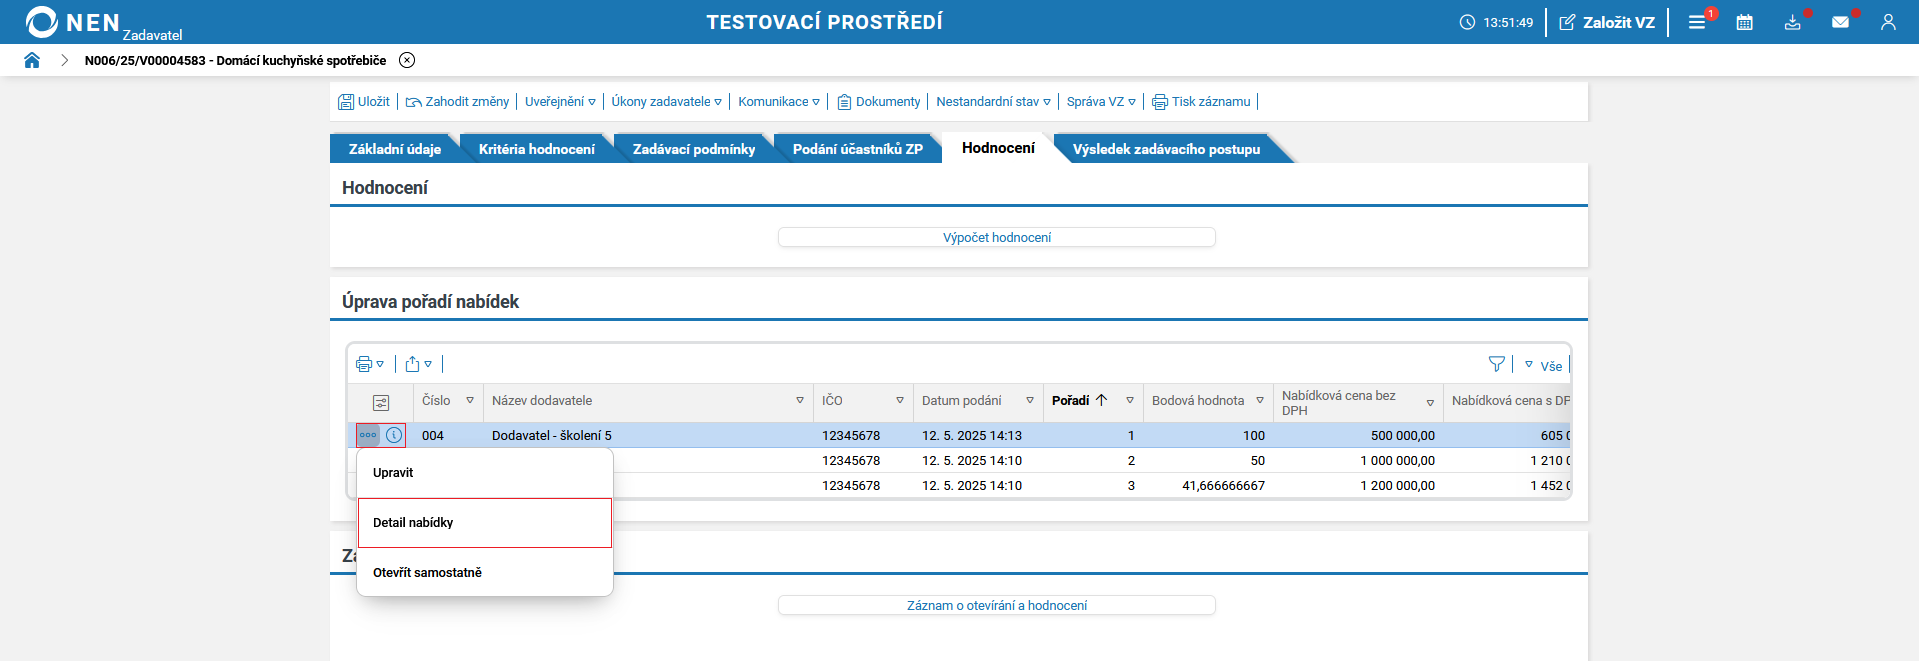Open Datum podání column filter arrow
Viewport: 1919px width, 661px height.
1030,400
